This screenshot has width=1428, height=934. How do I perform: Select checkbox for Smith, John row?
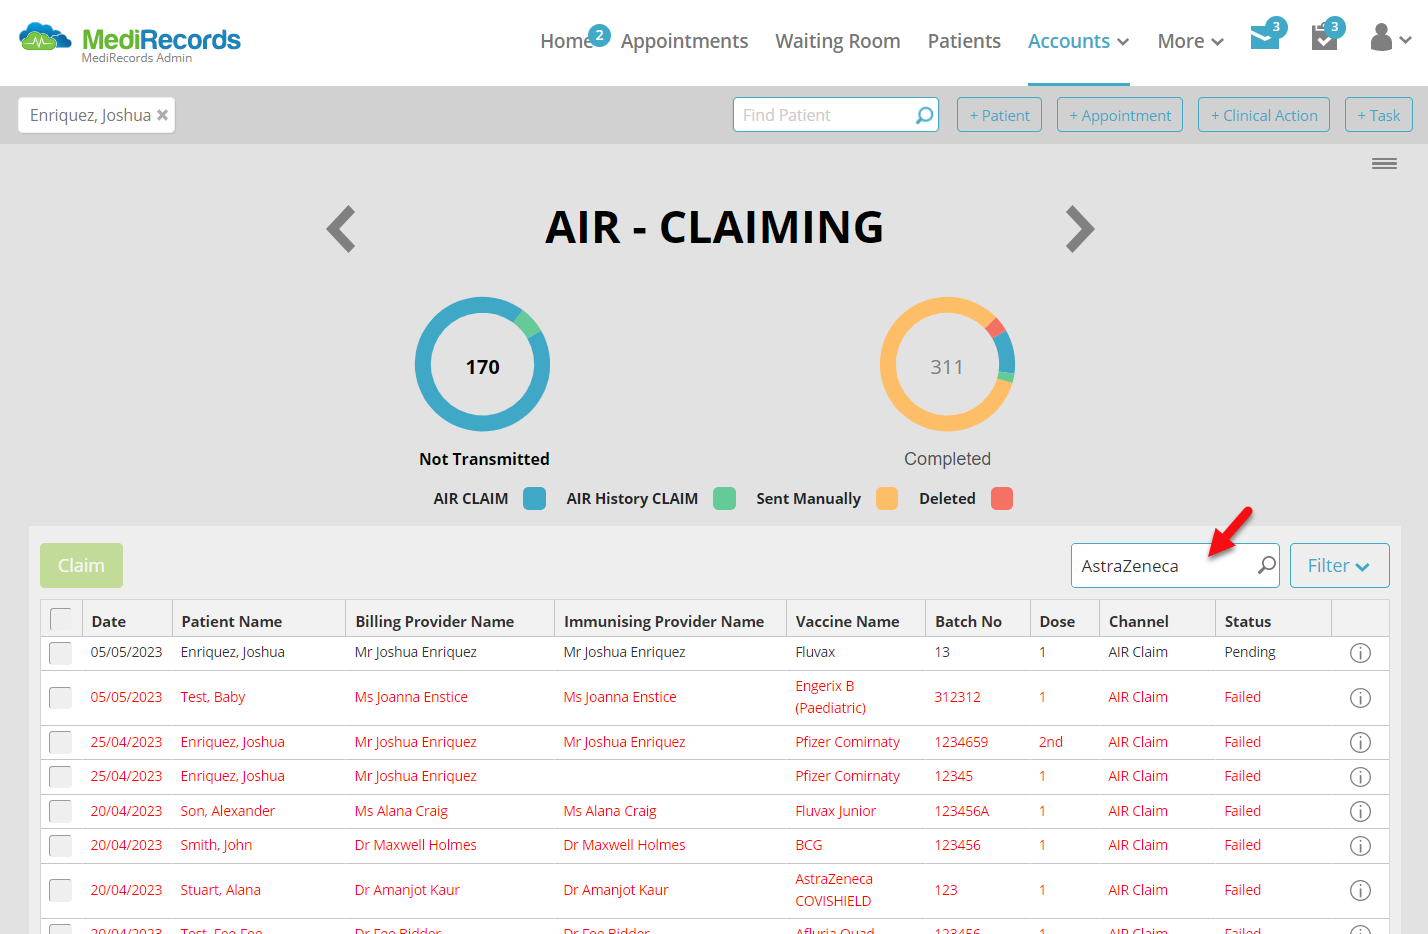click(61, 846)
